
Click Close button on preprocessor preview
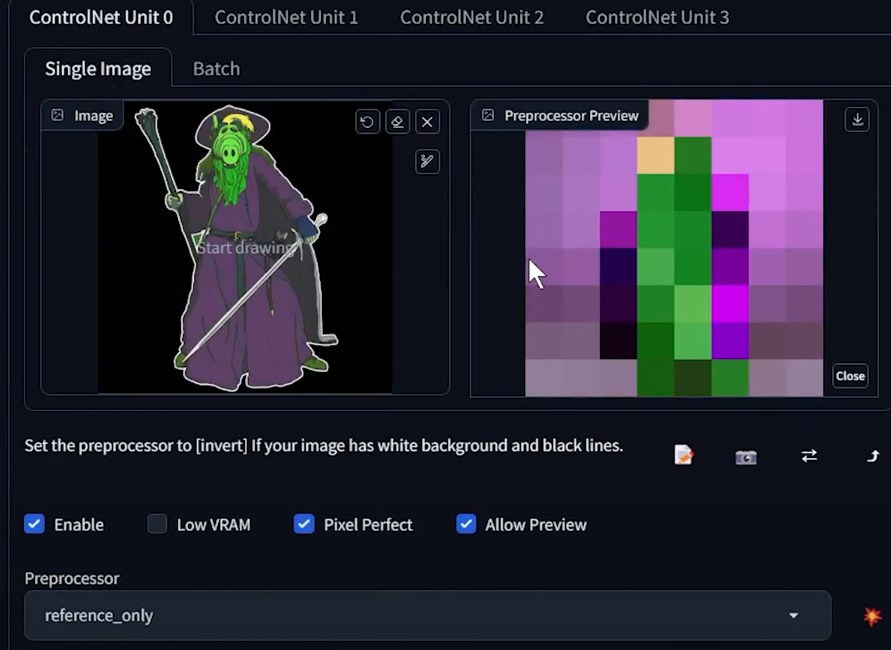pos(850,376)
